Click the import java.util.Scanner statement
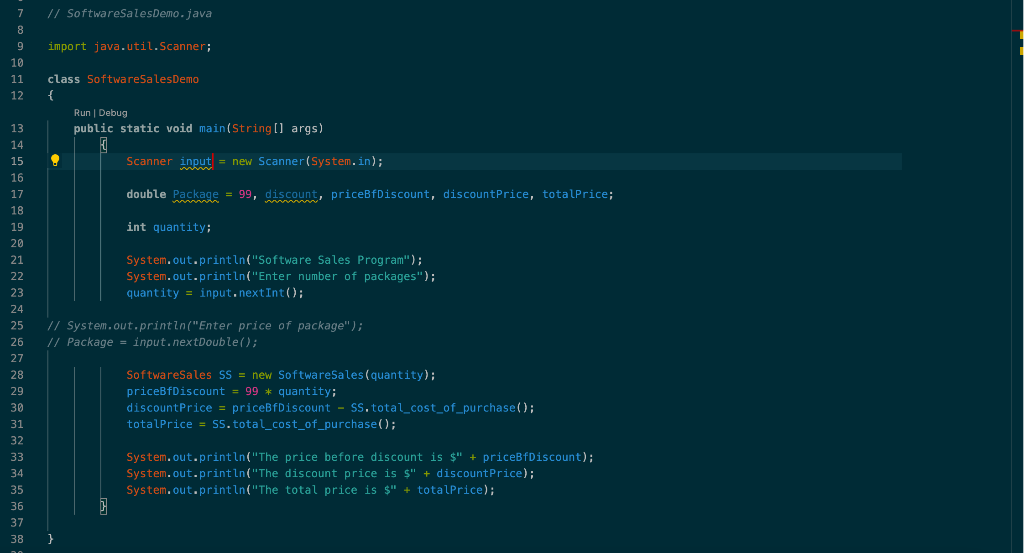This screenshot has height=553, width=1024. point(129,46)
